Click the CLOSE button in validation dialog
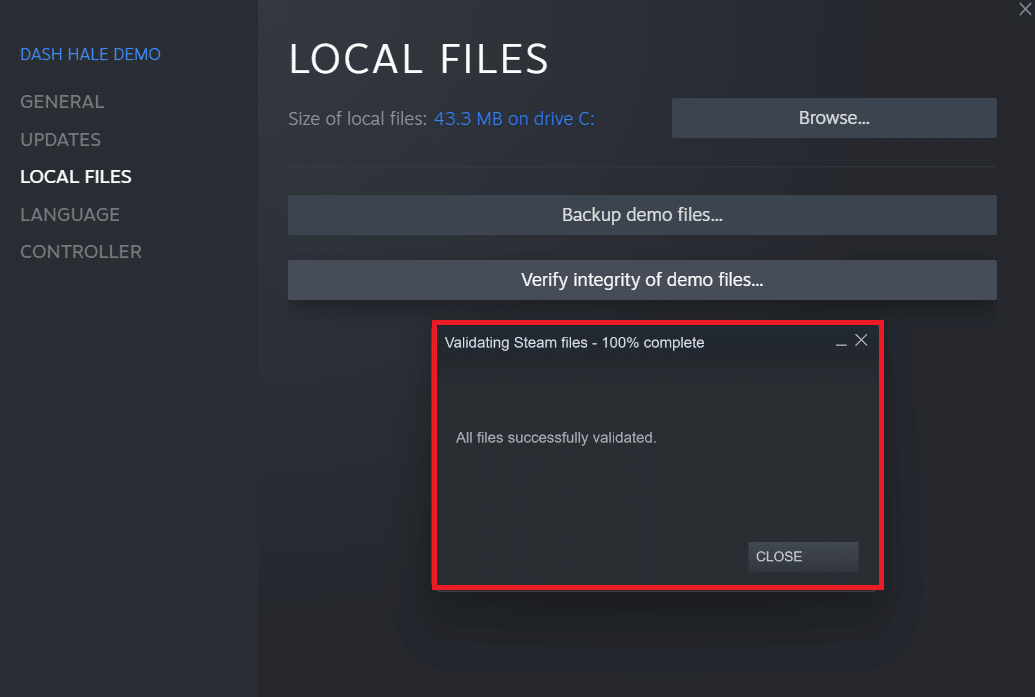1035x697 pixels. [803, 556]
